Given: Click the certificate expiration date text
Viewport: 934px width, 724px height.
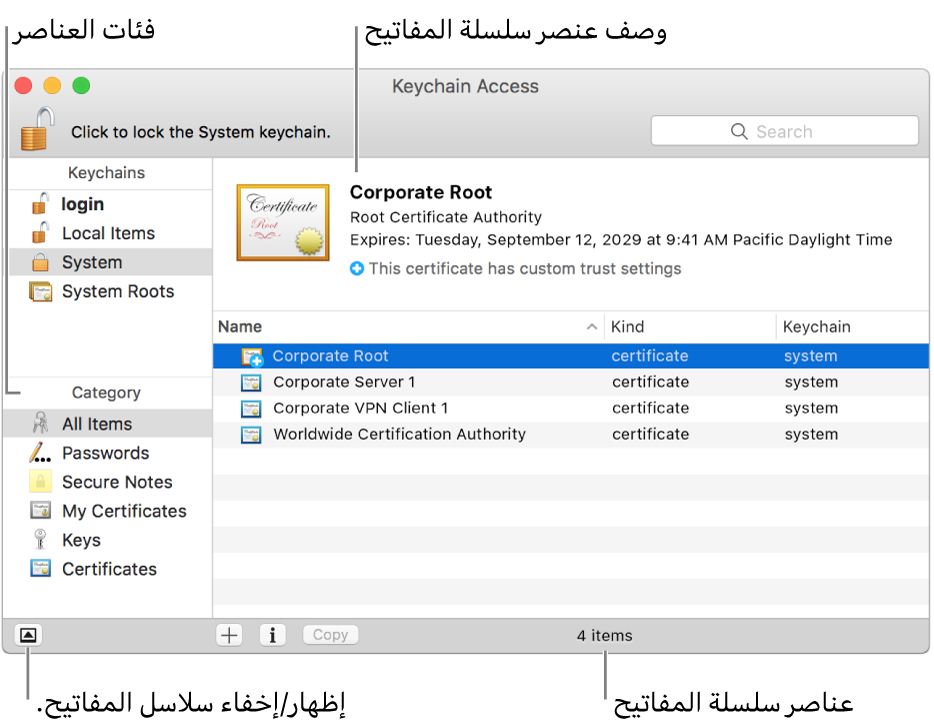Looking at the screenshot, I should pos(621,240).
